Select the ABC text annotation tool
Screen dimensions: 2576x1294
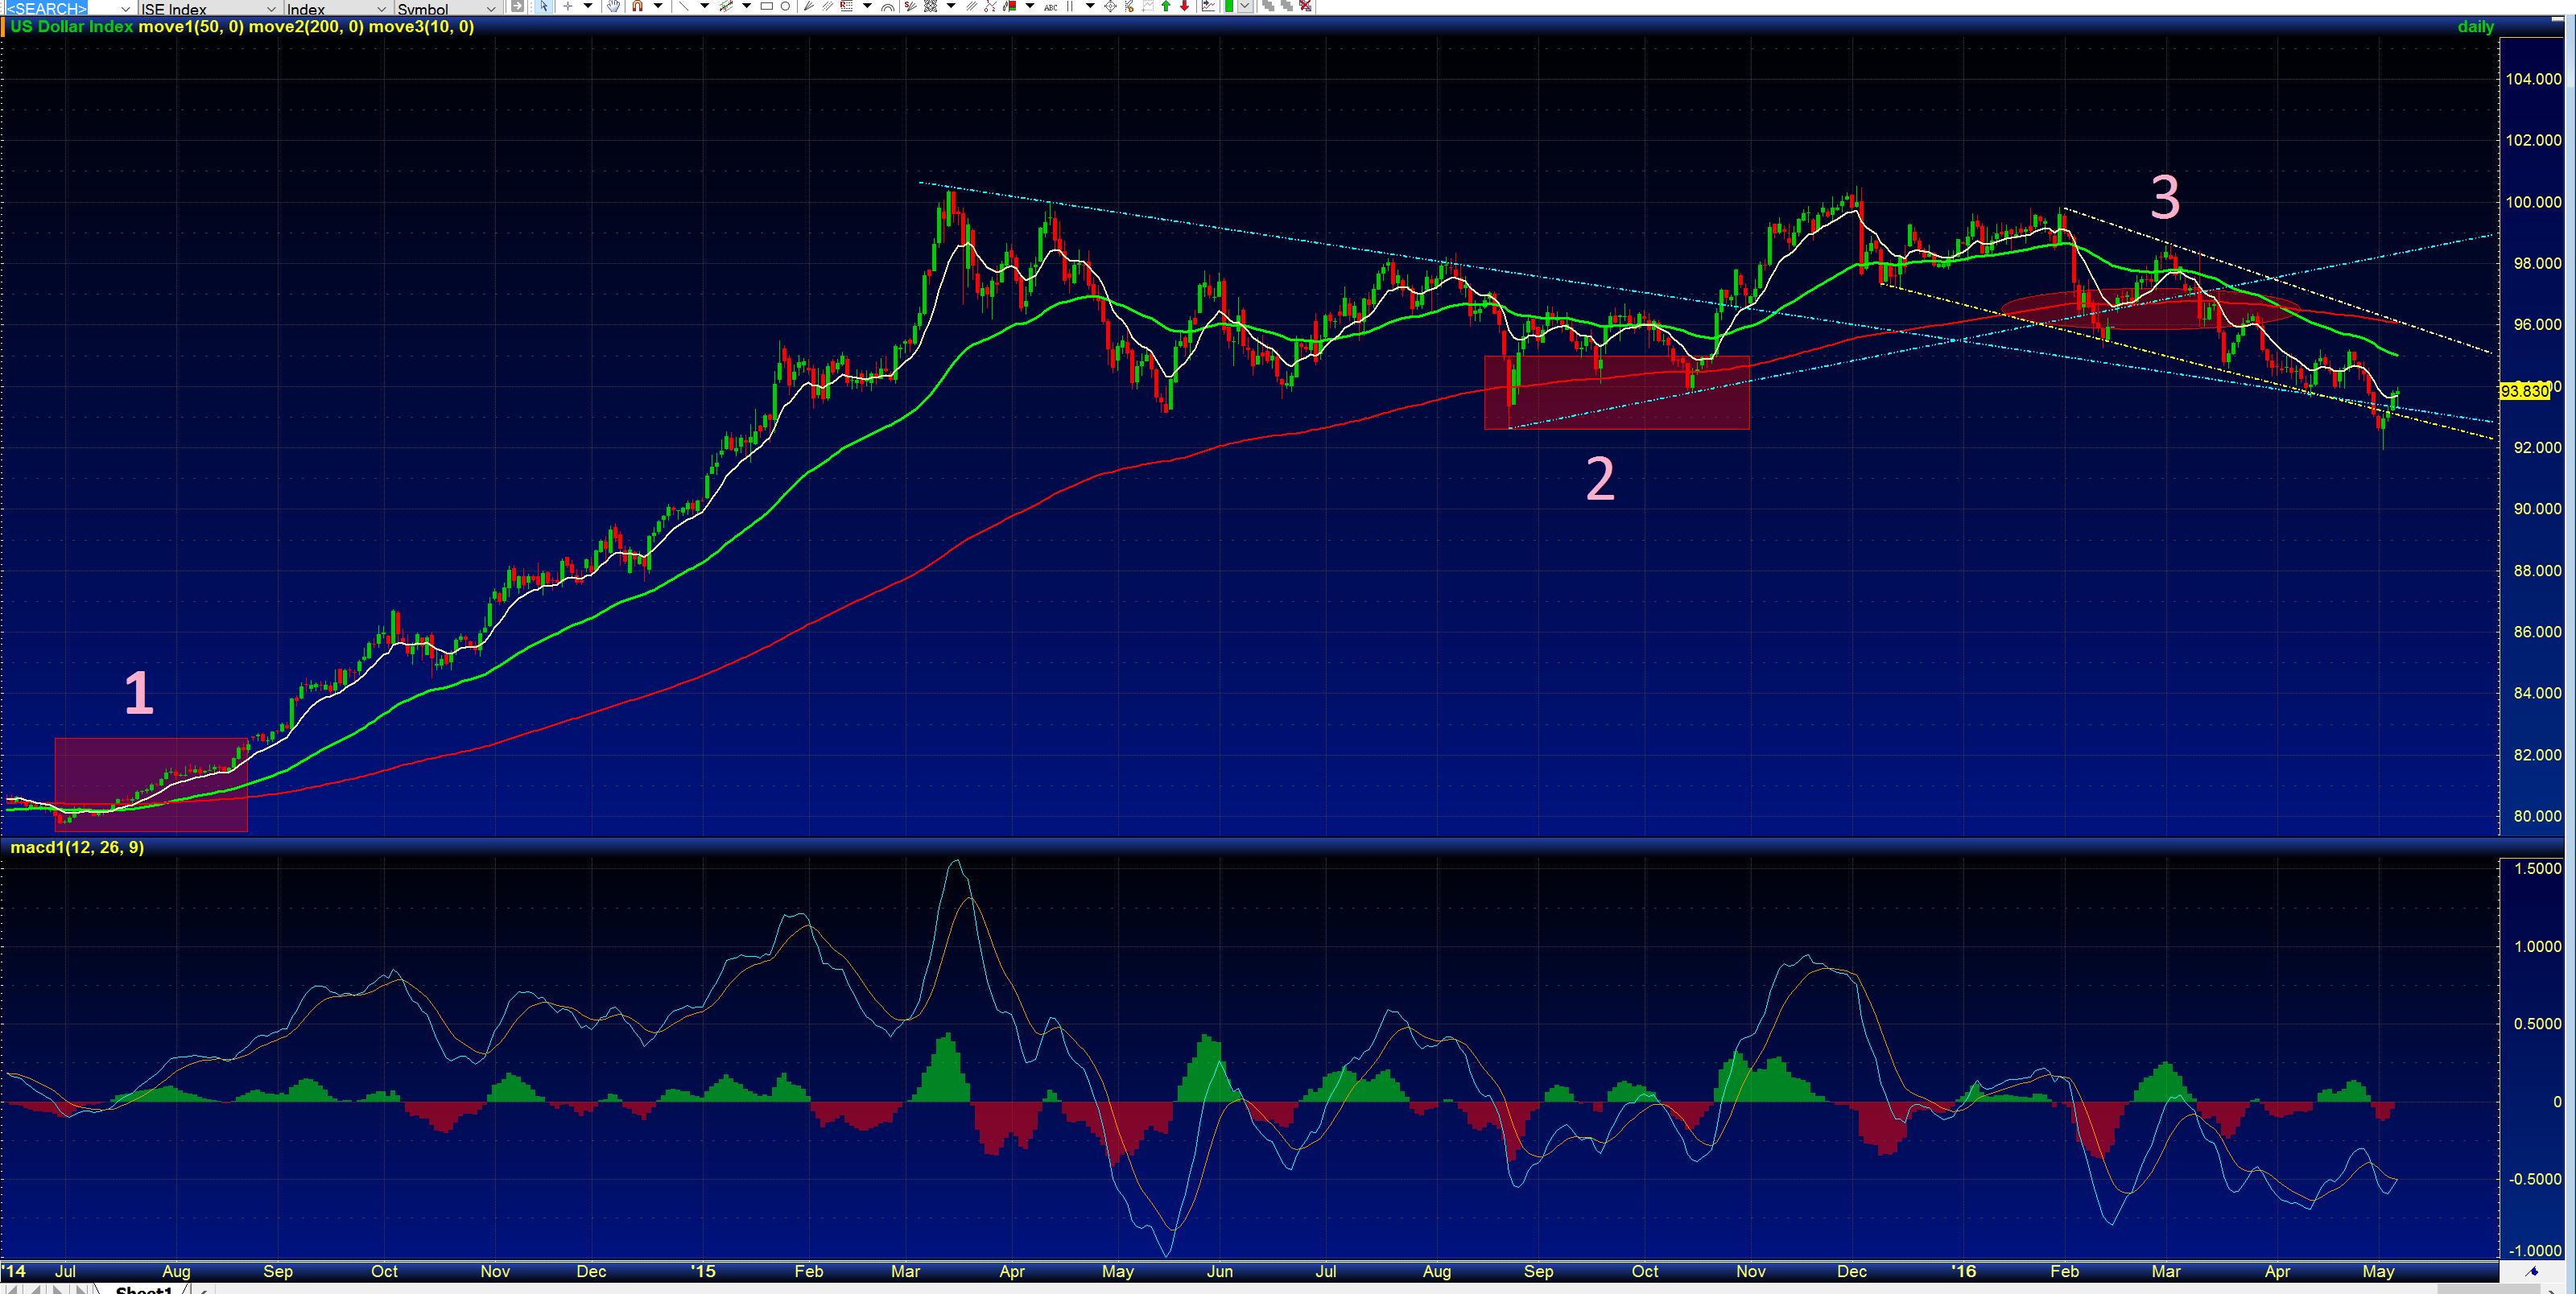coord(1051,7)
